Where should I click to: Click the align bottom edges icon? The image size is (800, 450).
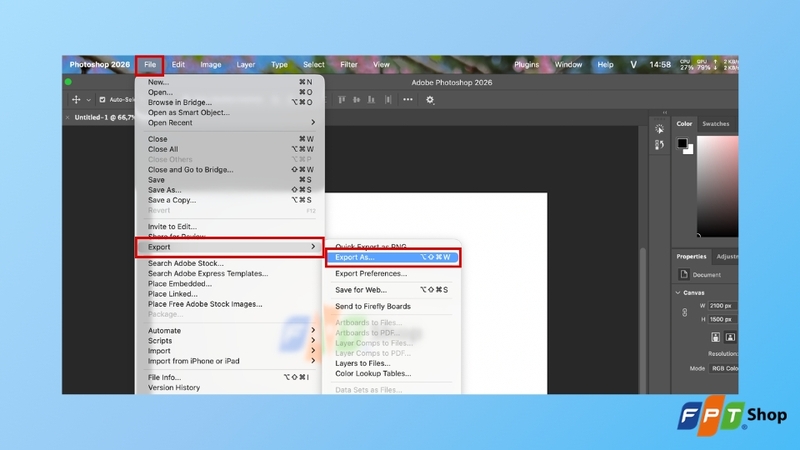coord(371,100)
